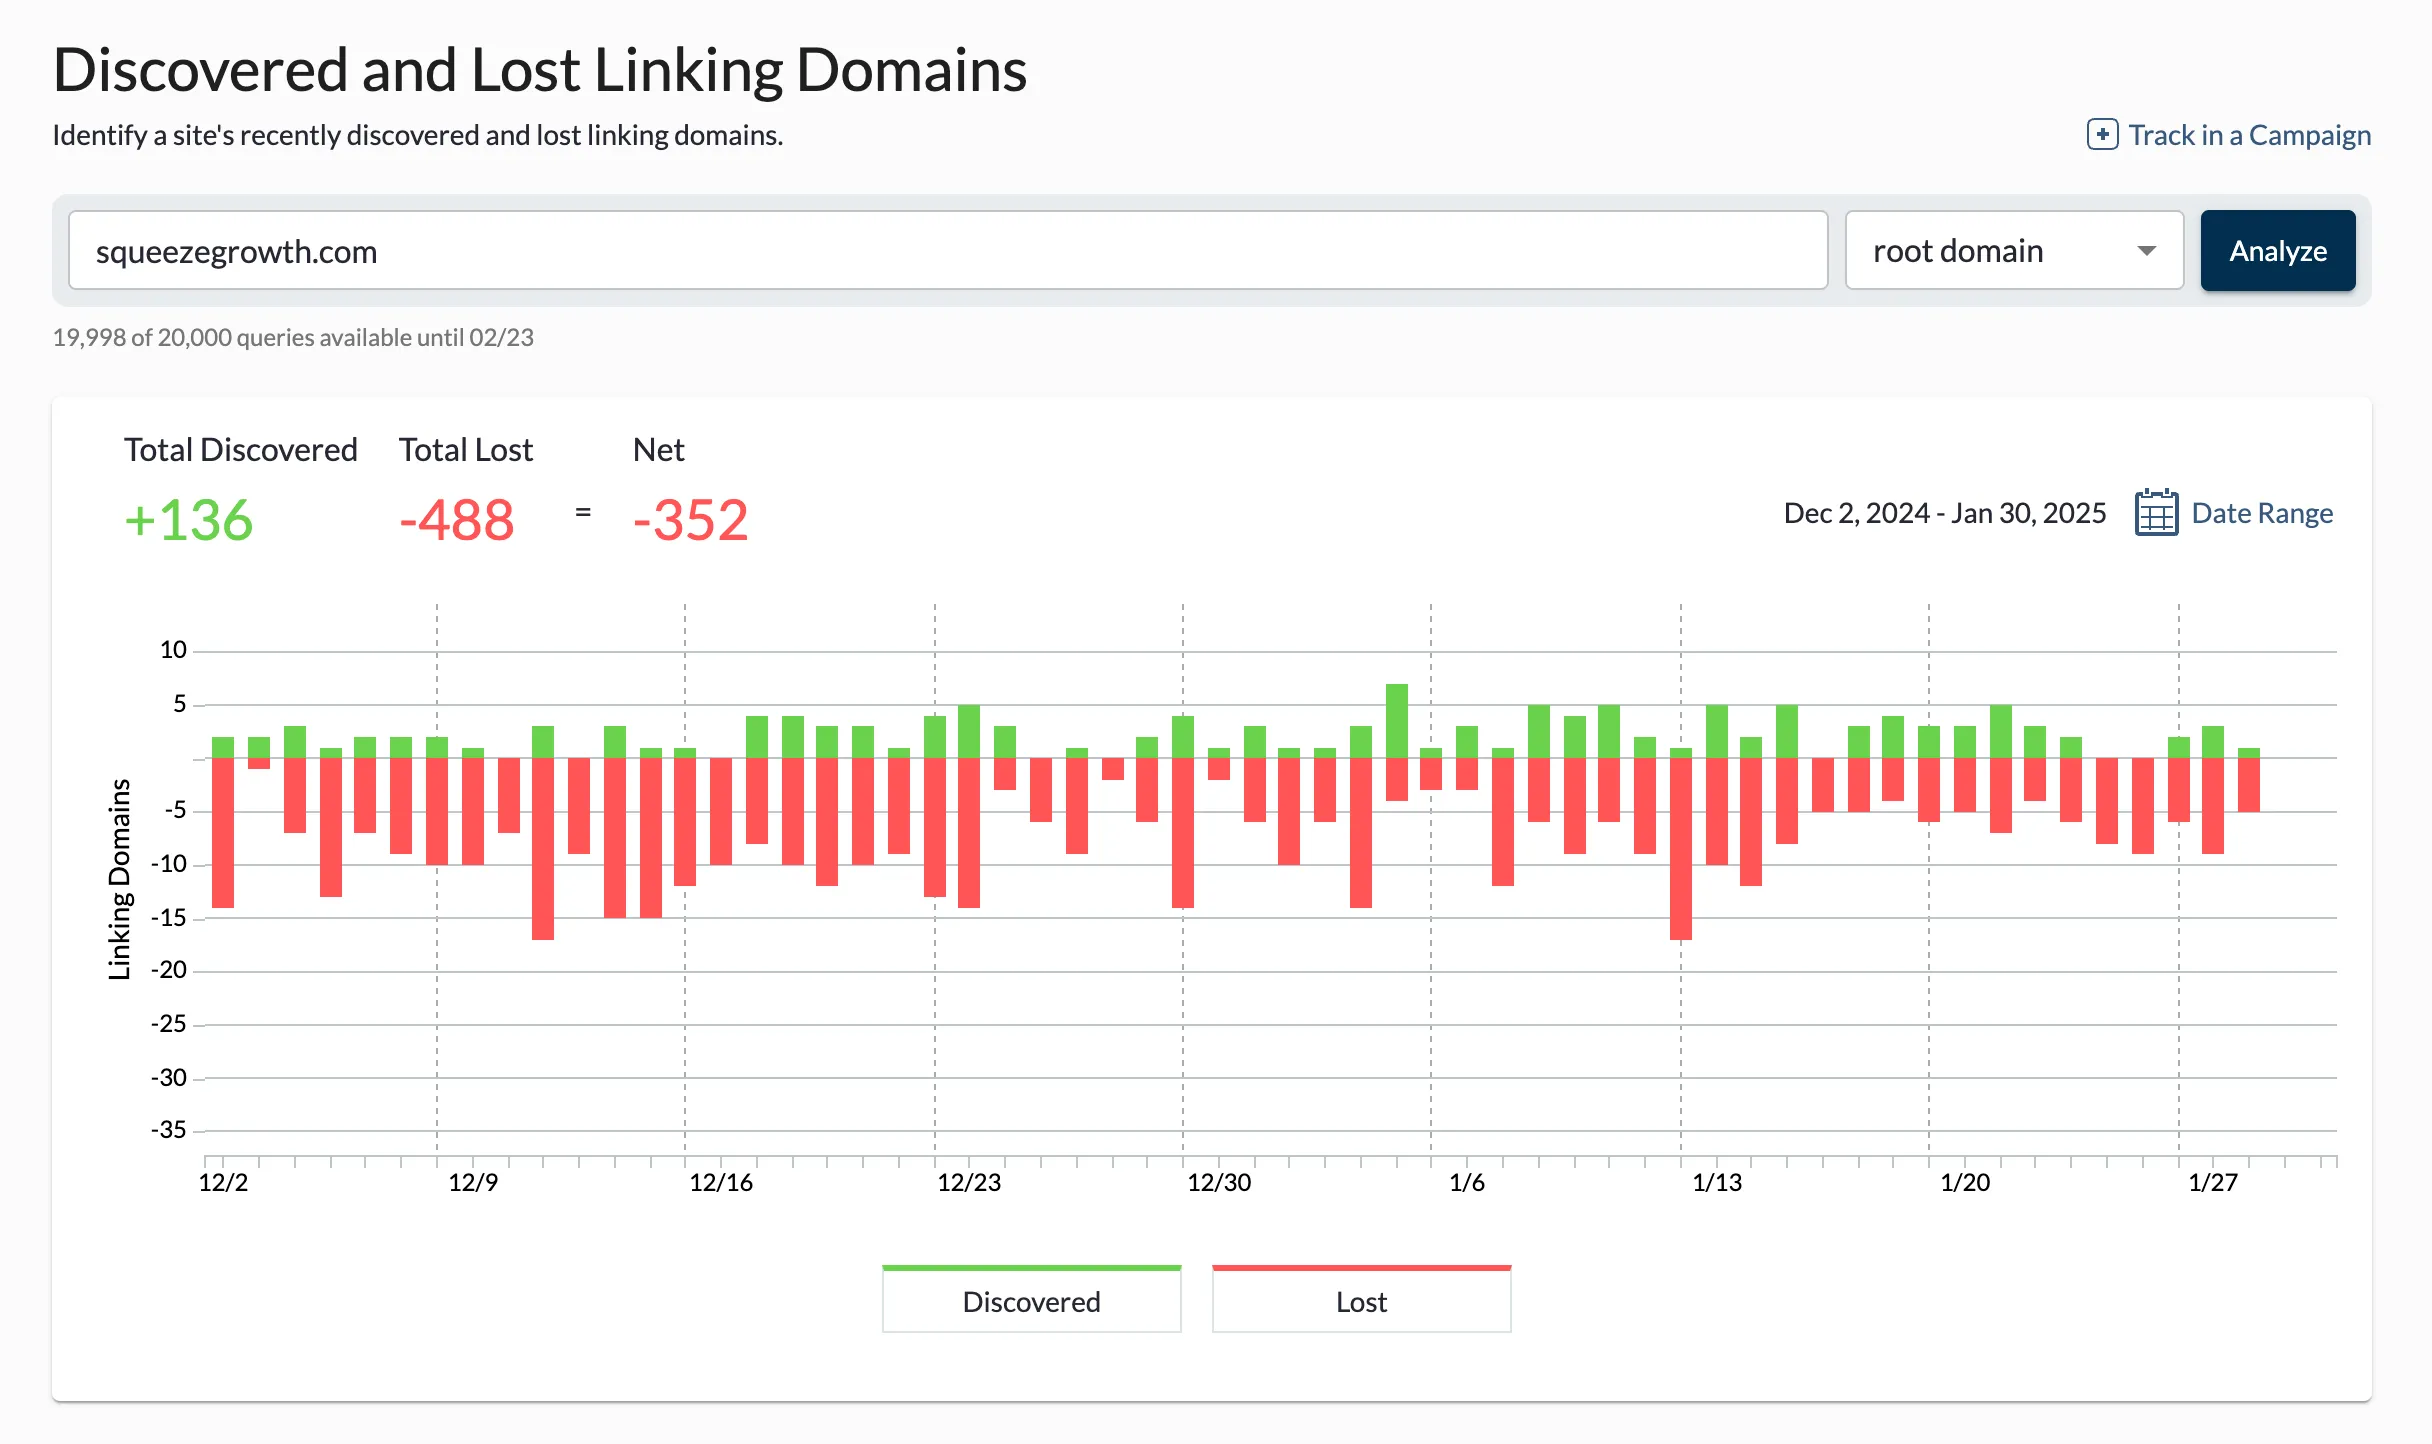
Task: Click the 1/20 axis date label
Action: tap(1965, 1182)
